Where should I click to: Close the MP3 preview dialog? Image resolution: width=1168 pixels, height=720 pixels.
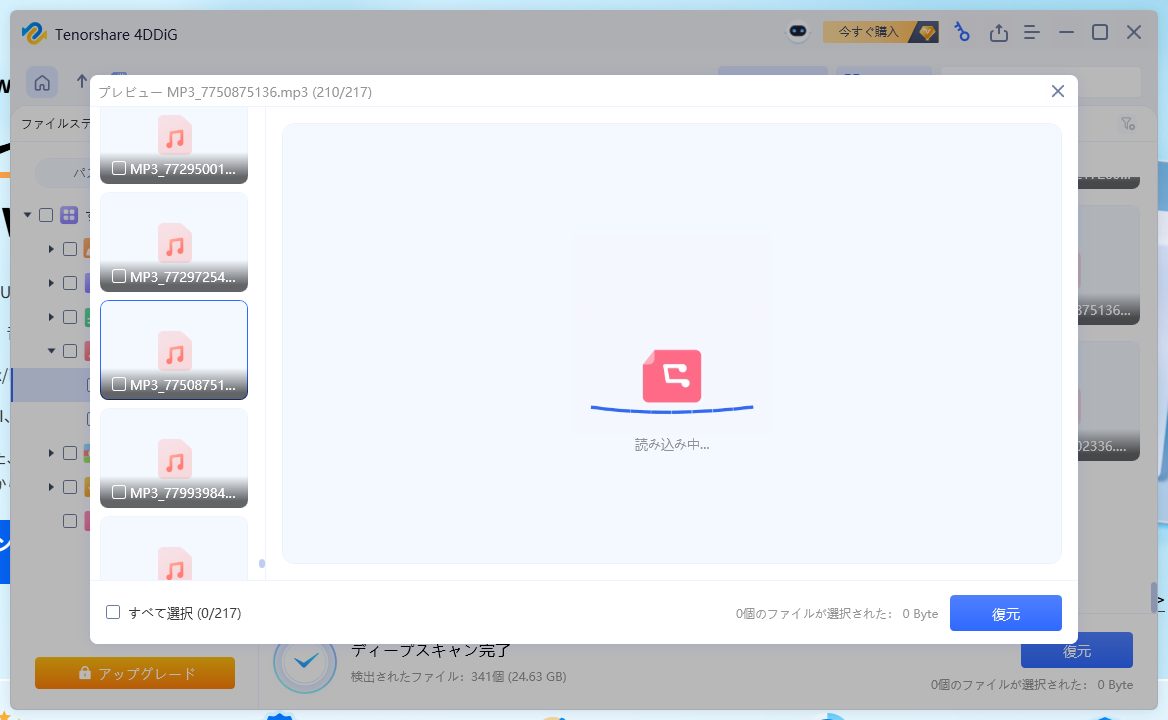(x=1057, y=91)
